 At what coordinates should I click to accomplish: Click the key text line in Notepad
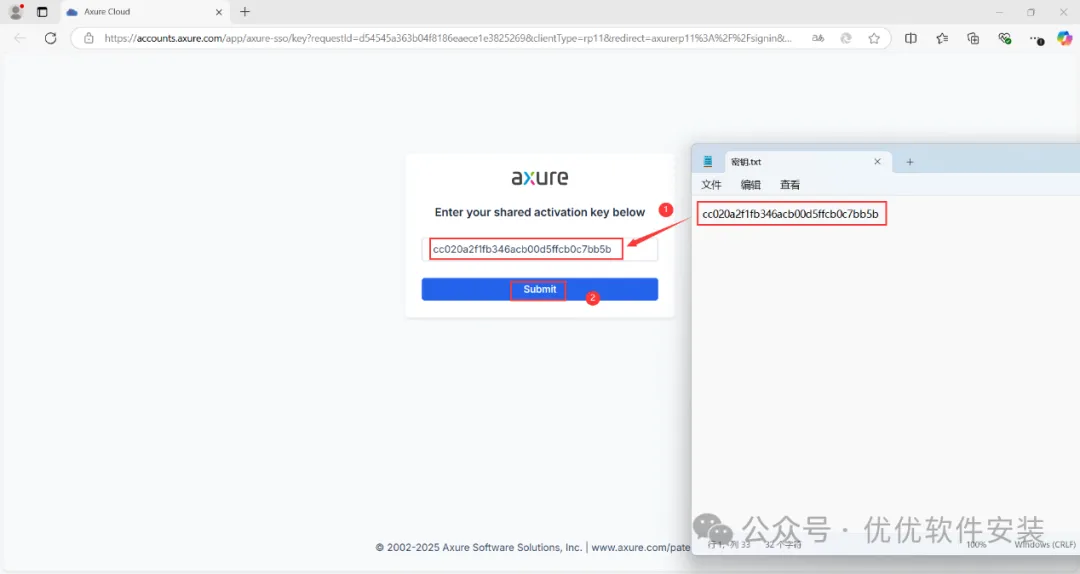[x=791, y=214]
